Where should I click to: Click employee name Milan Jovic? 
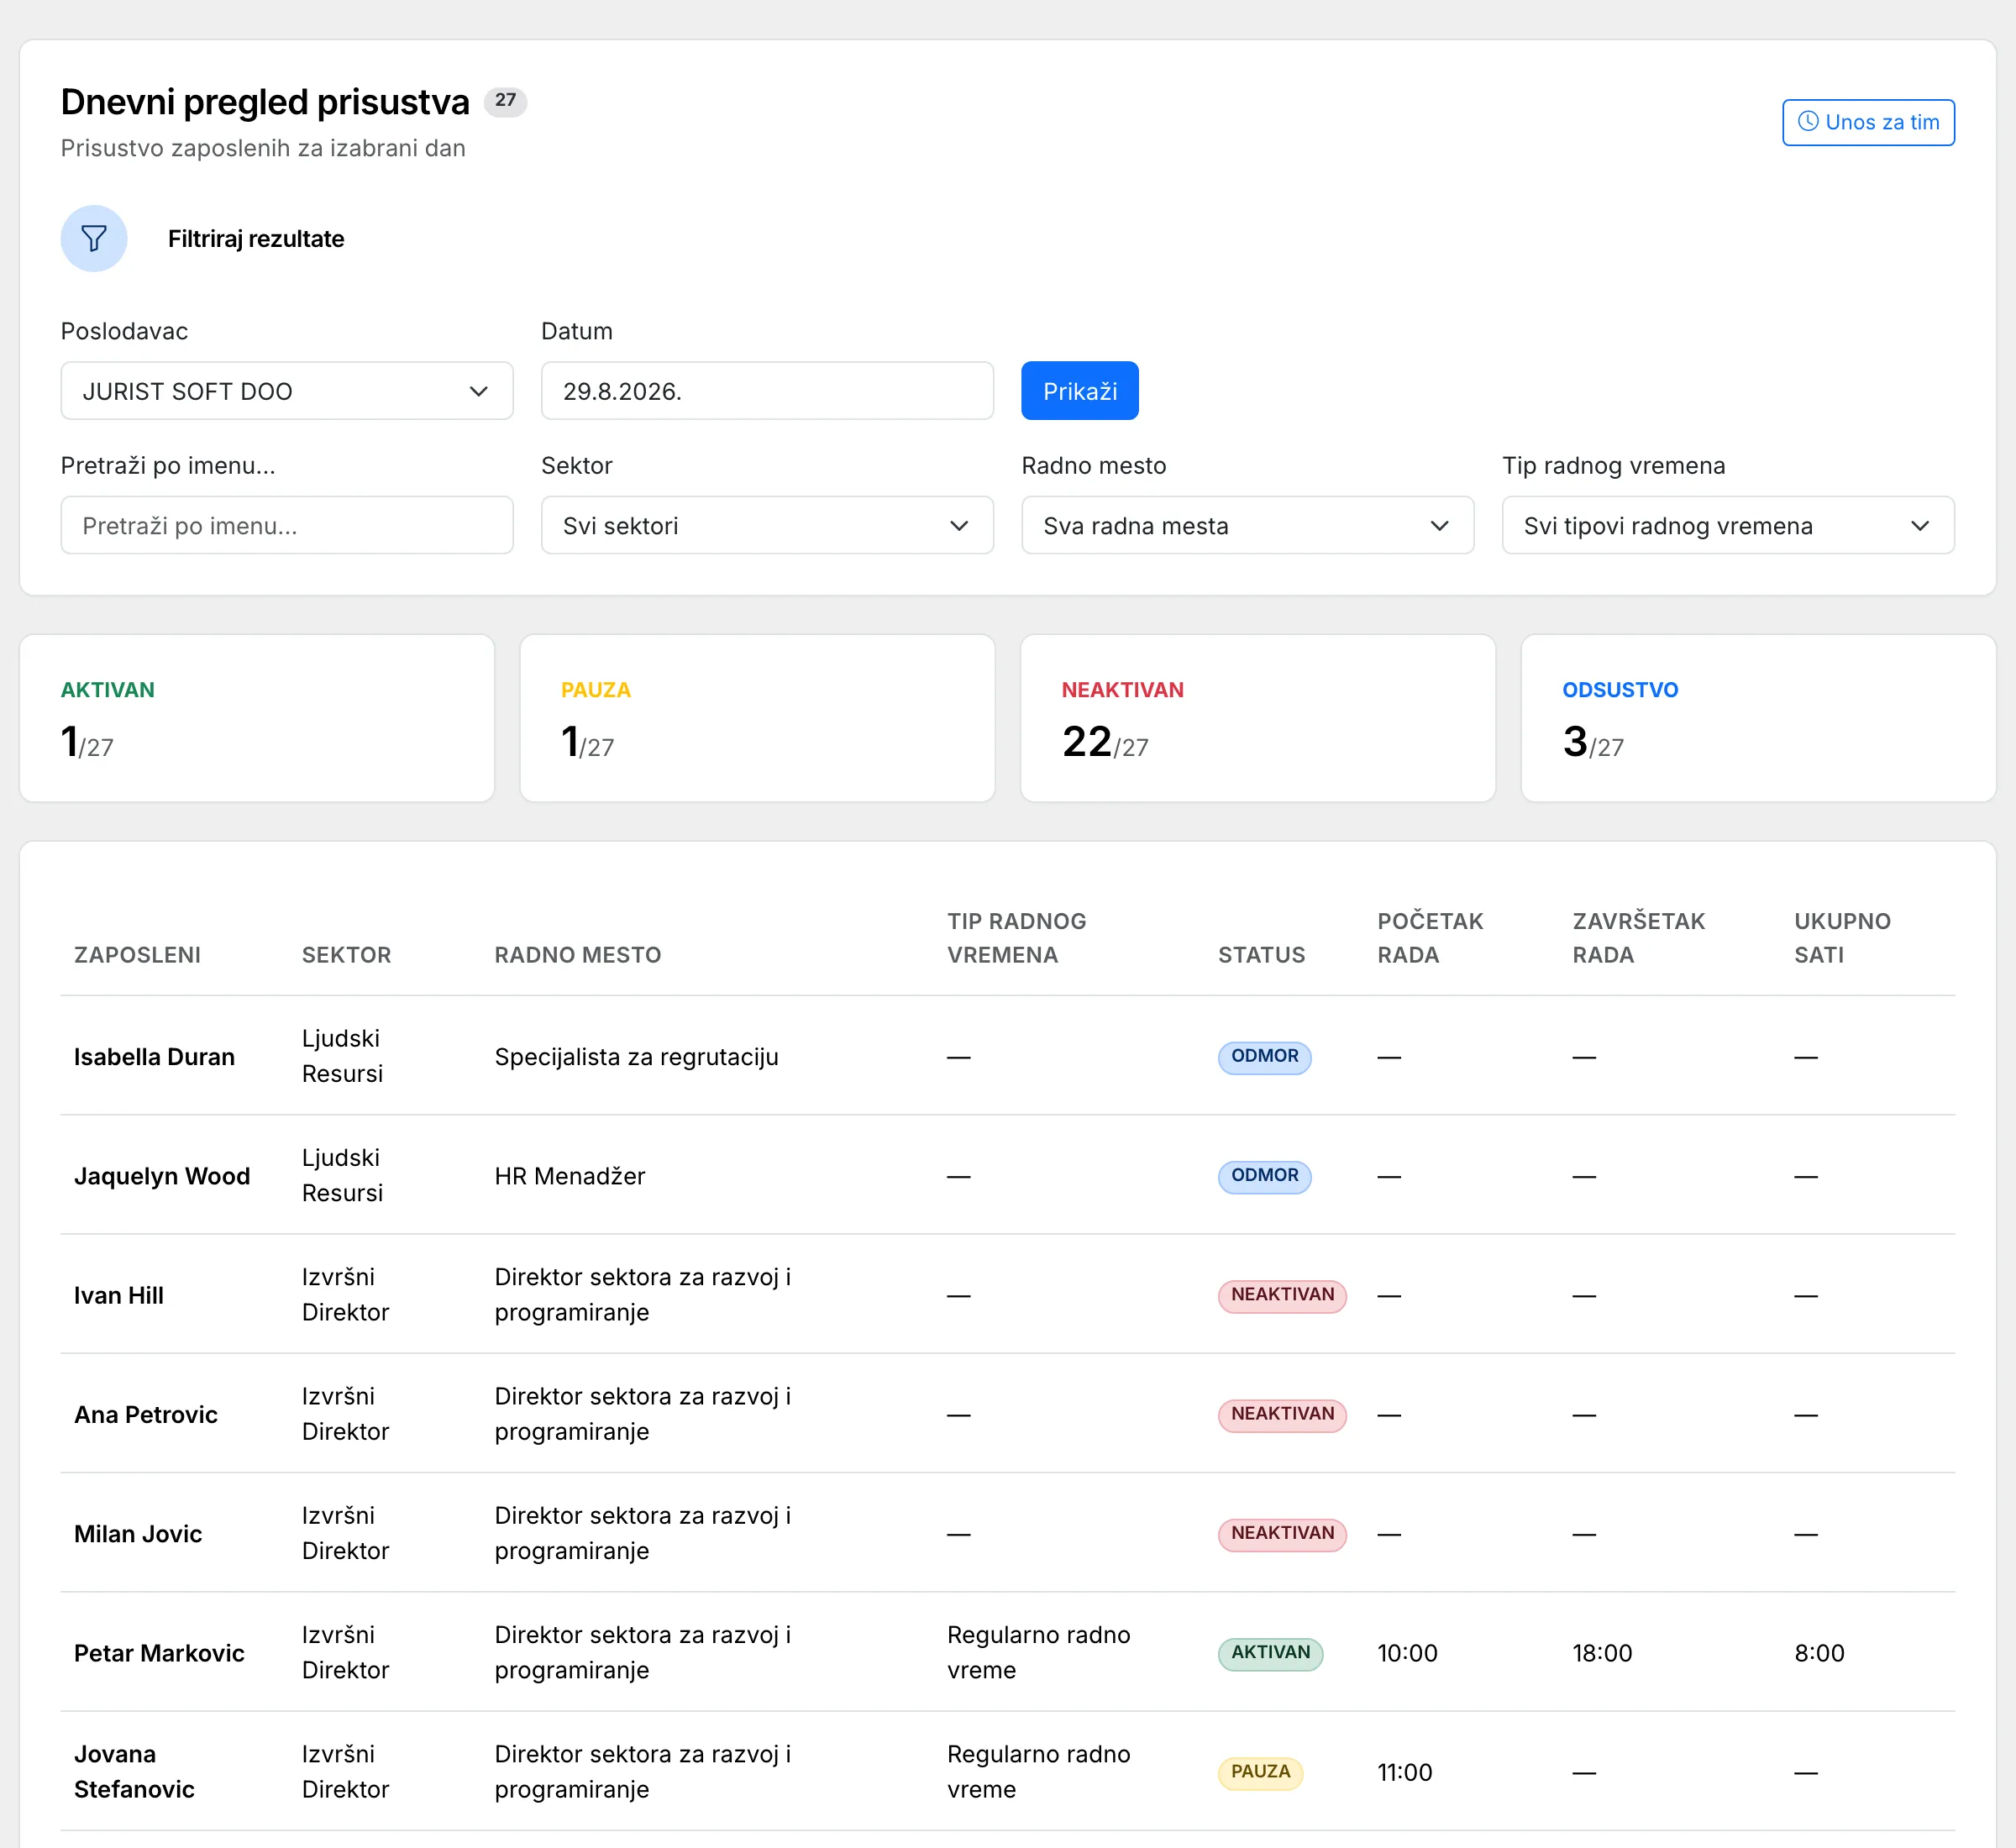(138, 1534)
